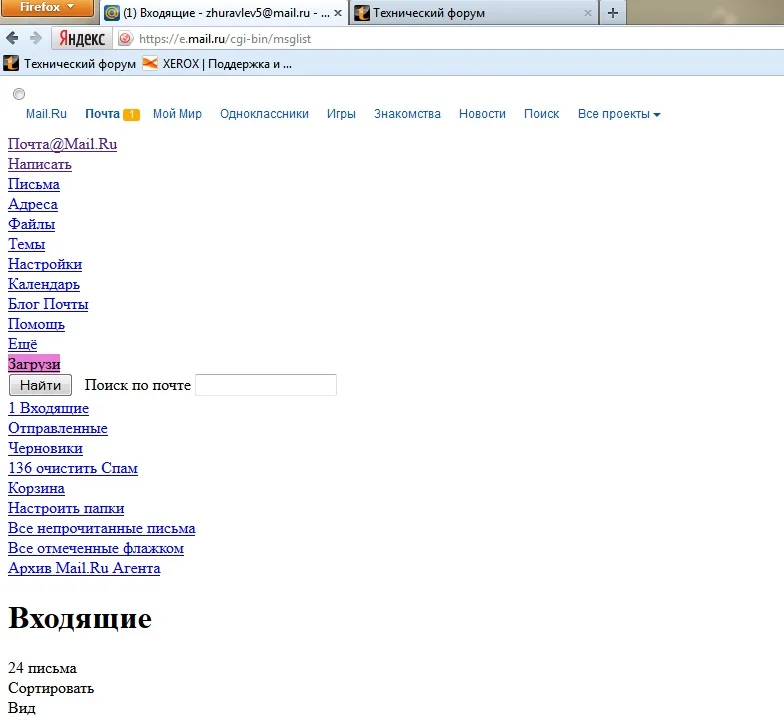Open the Темы link
784x717 pixels.
tap(26, 244)
